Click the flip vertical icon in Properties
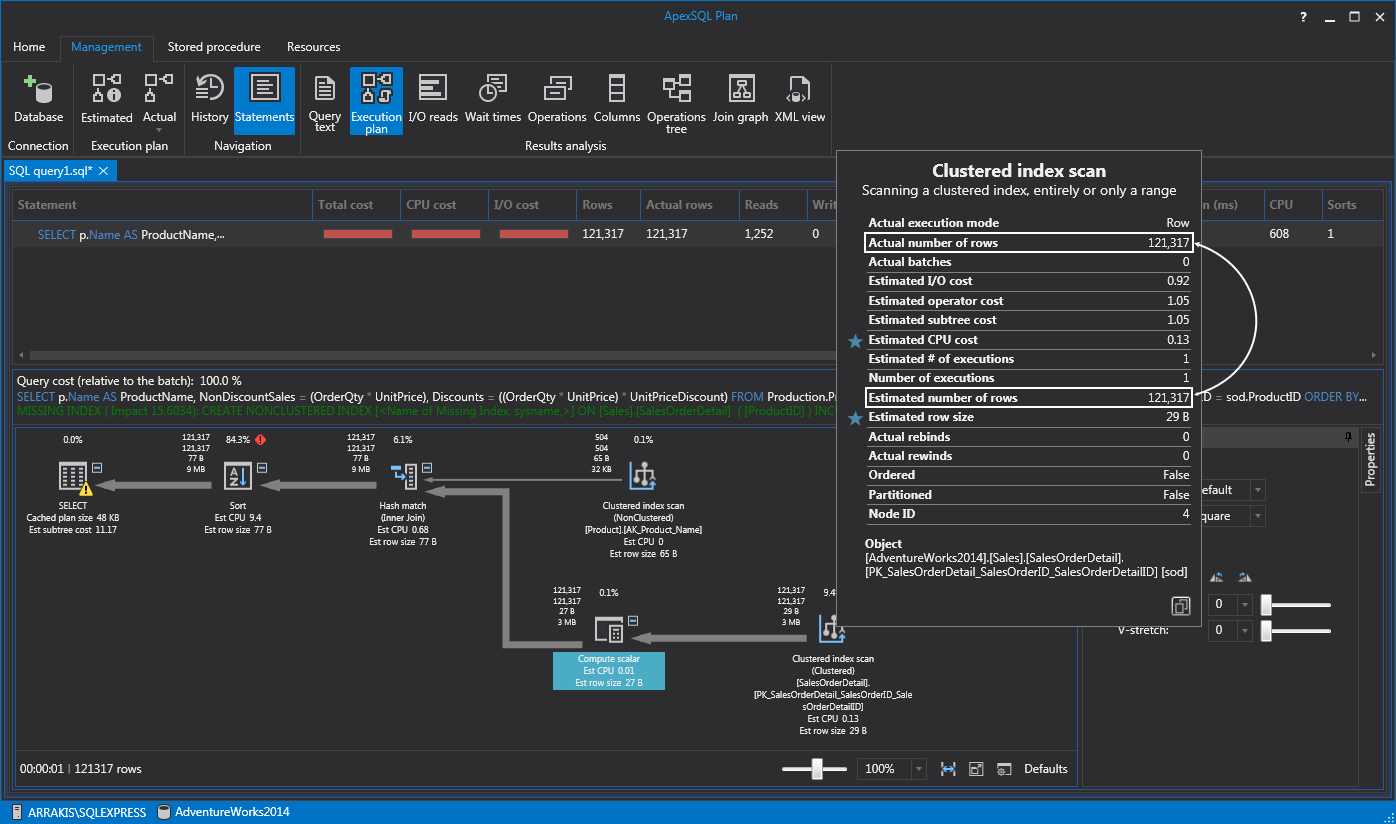1396x824 pixels. pos(1244,577)
